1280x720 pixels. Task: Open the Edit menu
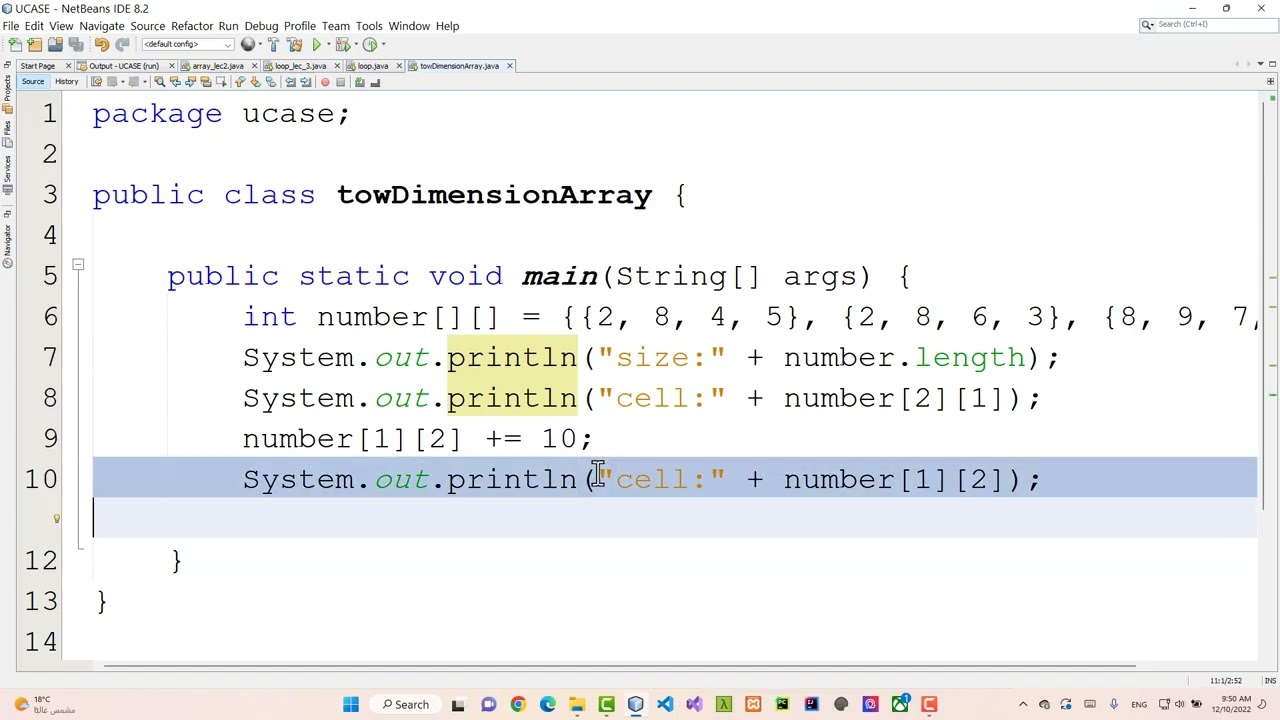click(33, 26)
